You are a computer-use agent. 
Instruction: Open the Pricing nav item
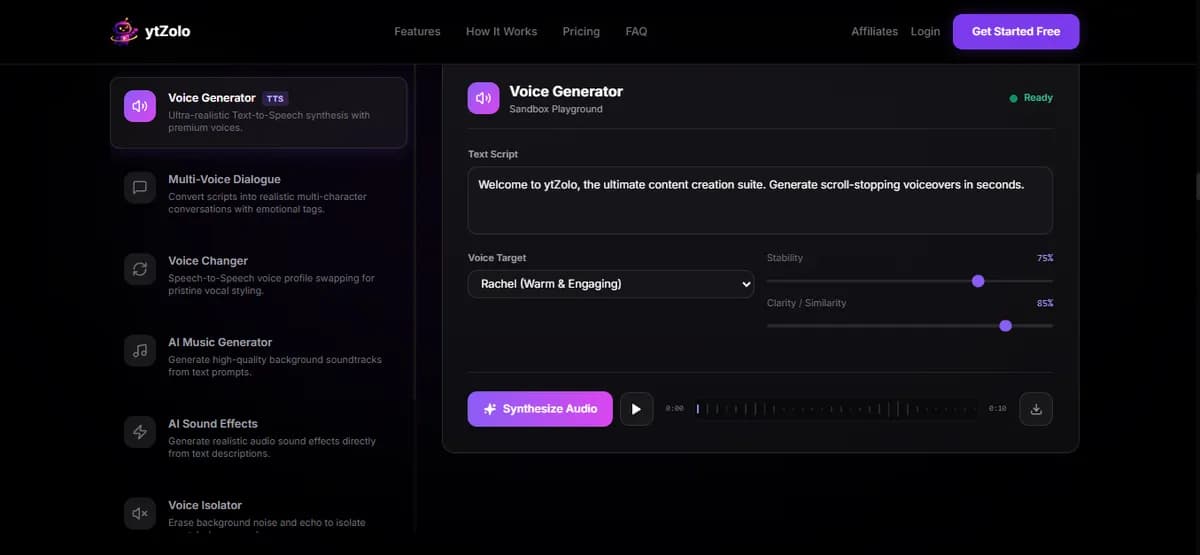tap(581, 31)
